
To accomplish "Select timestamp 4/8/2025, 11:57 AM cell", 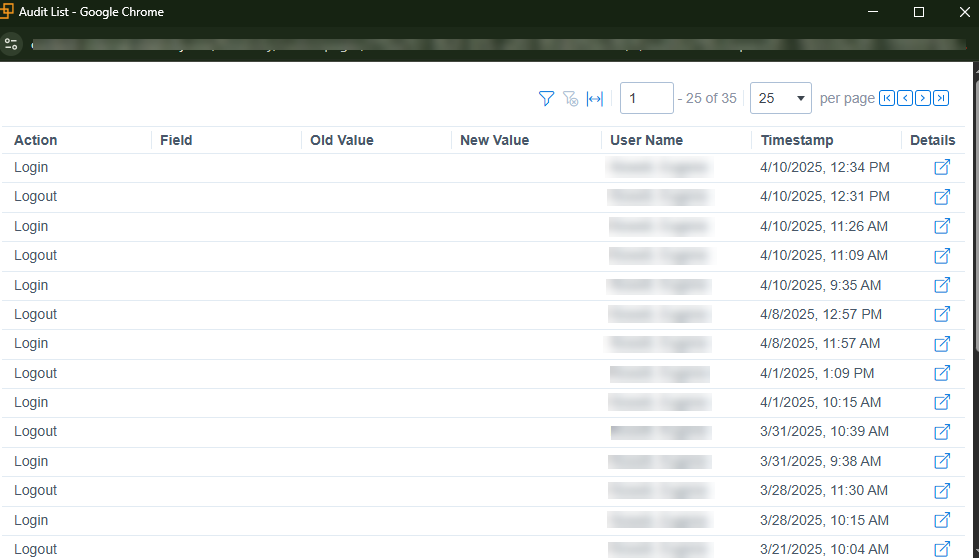I will pos(820,343).
